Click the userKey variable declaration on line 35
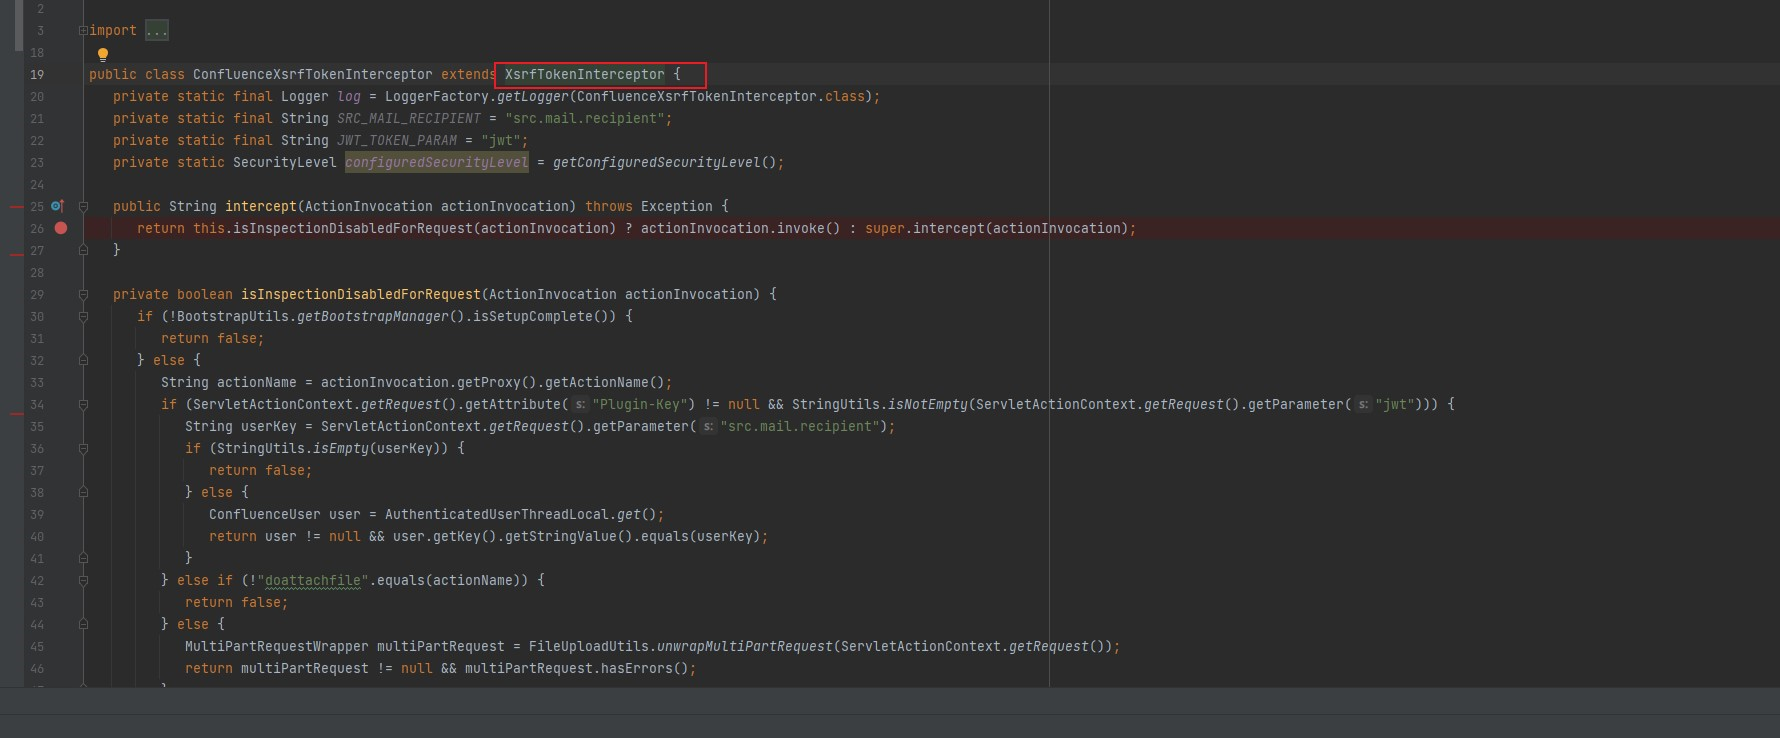 (x=269, y=426)
